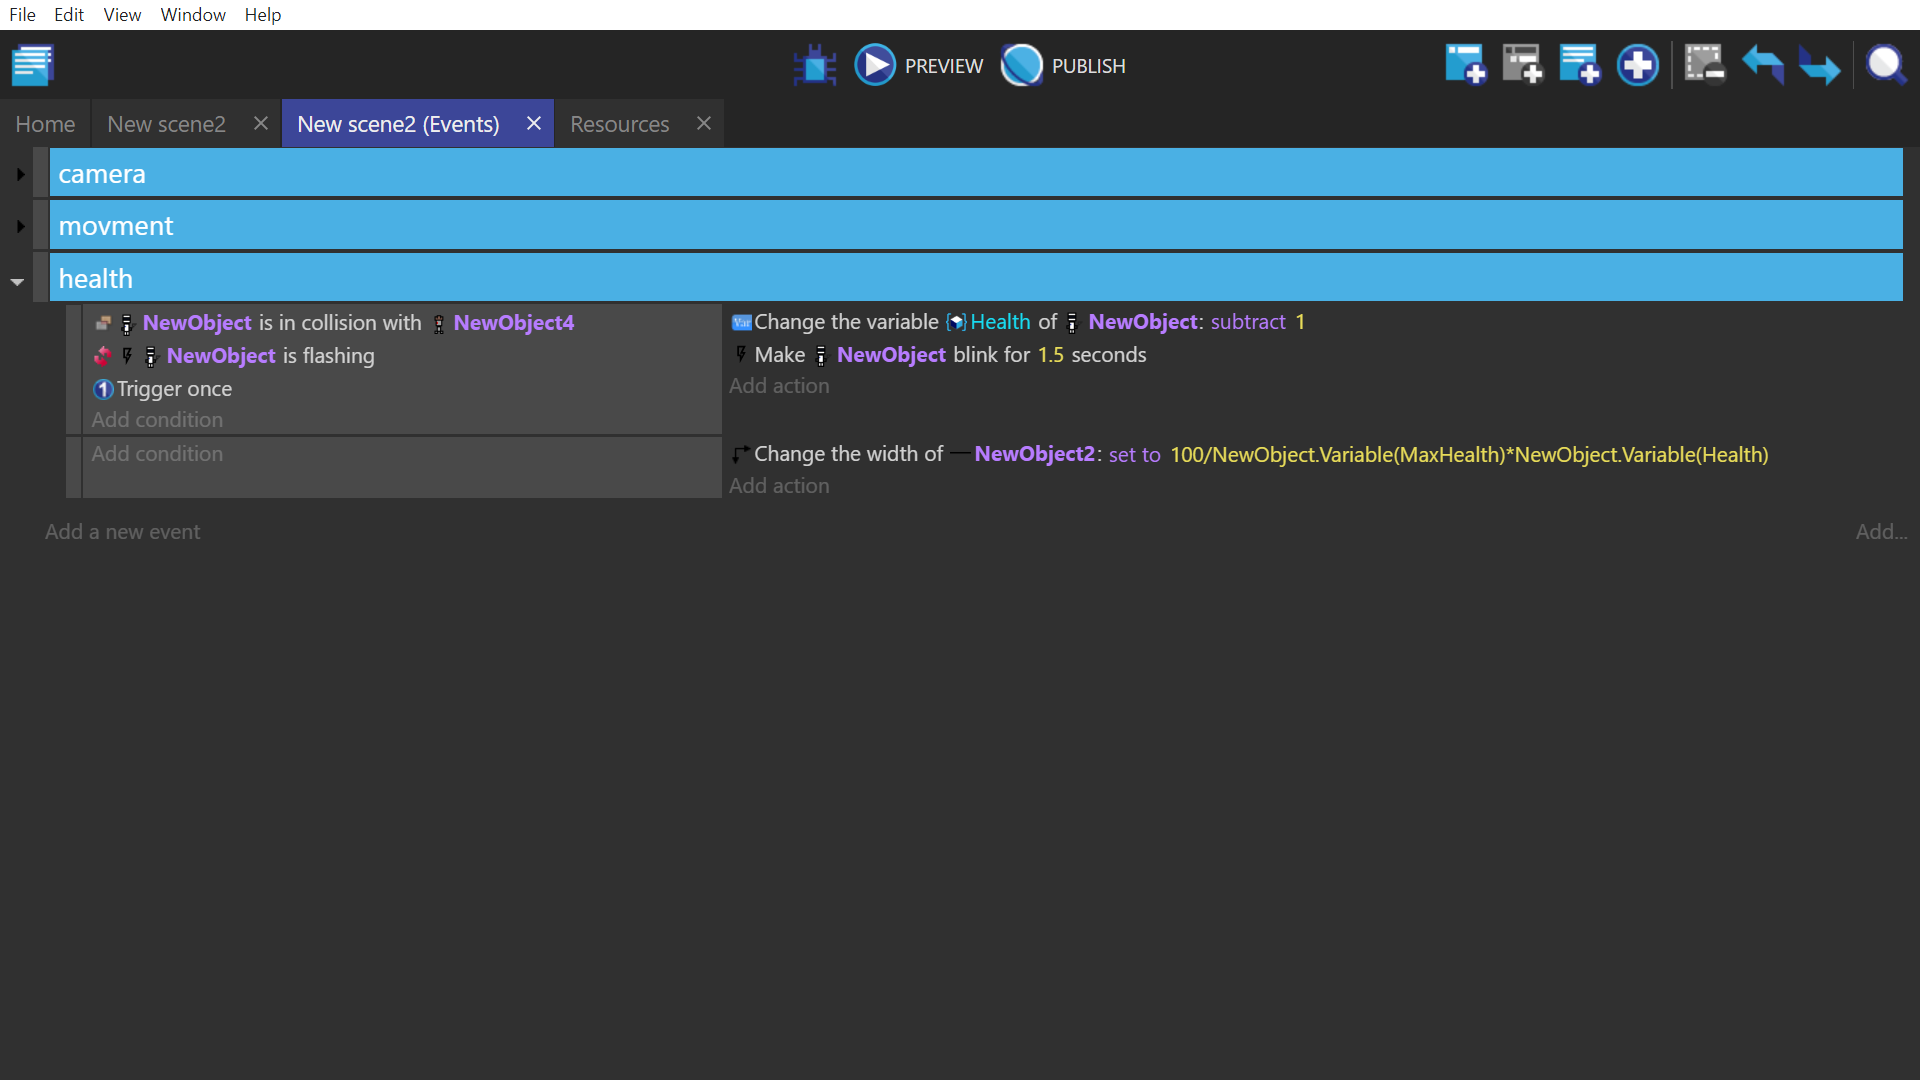Image resolution: width=1920 pixels, height=1080 pixels.
Task: Click Add a new event link
Action: pos(122,532)
